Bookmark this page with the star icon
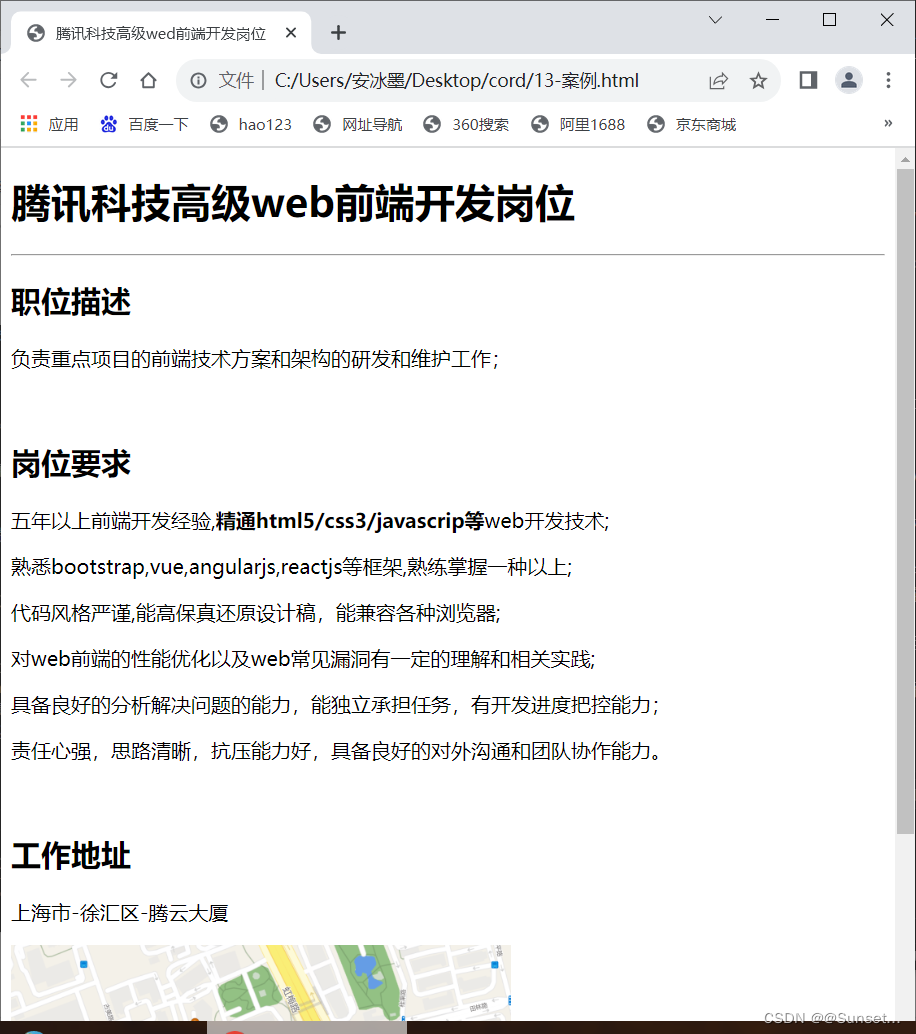 click(758, 80)
